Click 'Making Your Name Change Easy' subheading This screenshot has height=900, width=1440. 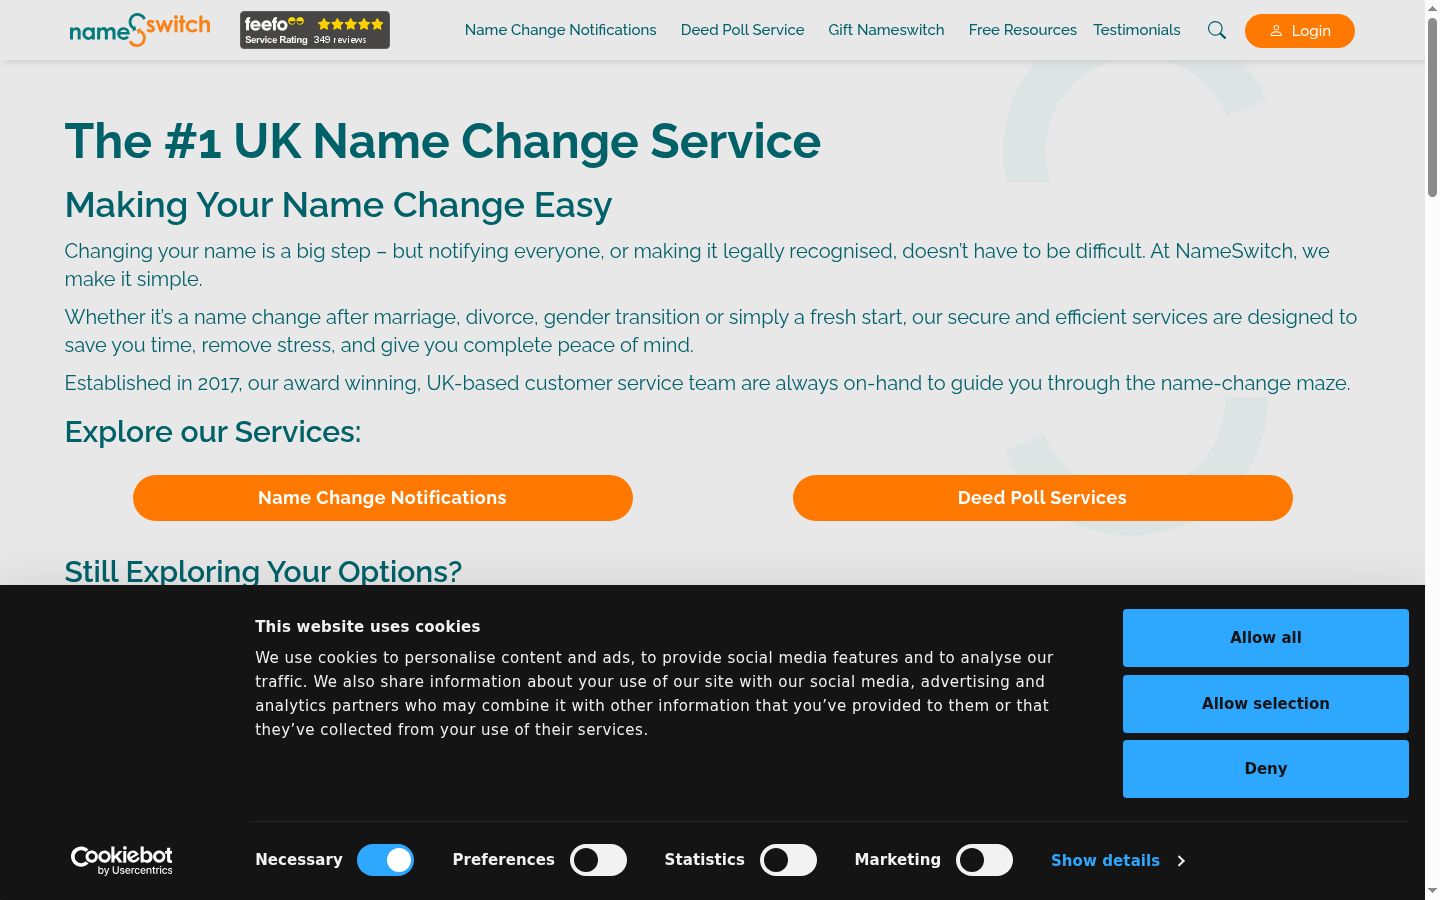(x=338, y=205)
